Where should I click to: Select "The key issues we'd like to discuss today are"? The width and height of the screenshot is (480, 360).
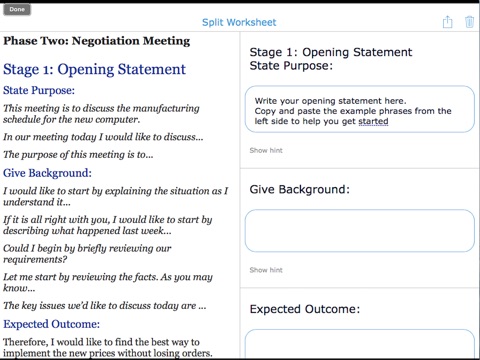pos(105,306)
